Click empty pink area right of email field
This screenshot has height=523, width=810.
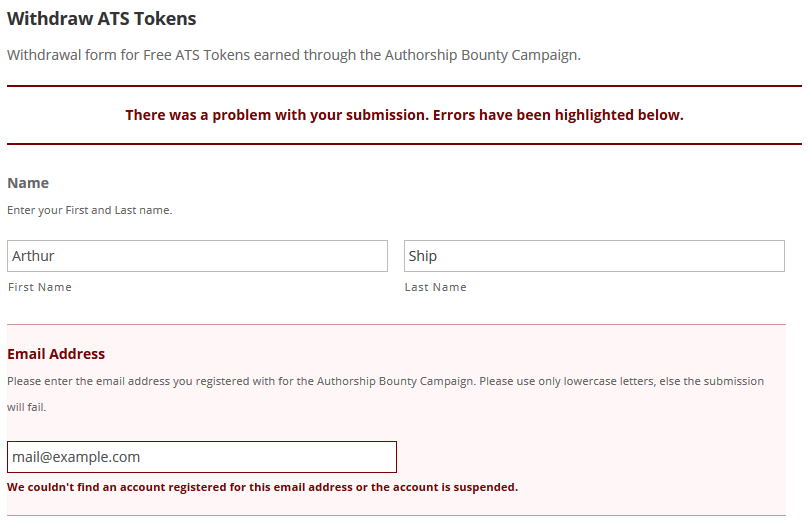[590, 457]
